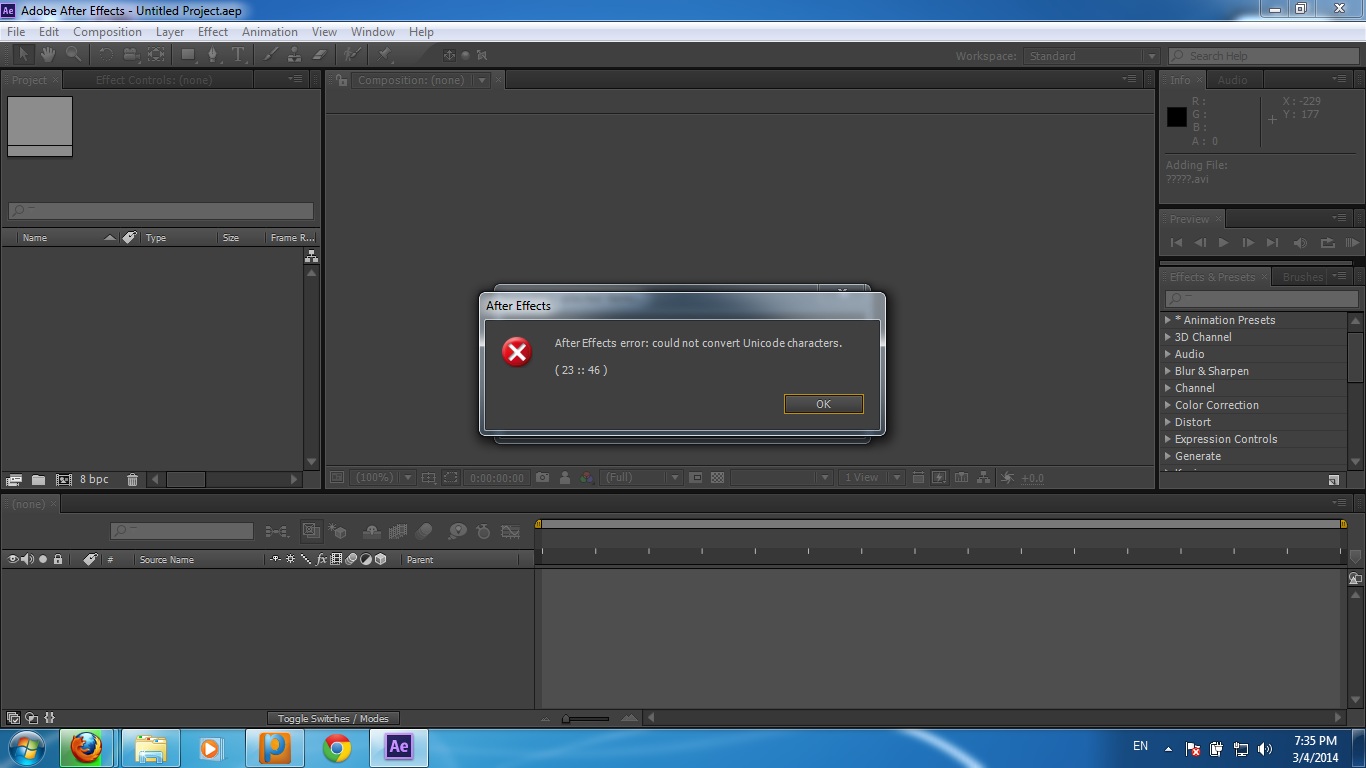Screen dimensions: 1366x768
Task: Open the Animation menu
Action: [270, 31]
